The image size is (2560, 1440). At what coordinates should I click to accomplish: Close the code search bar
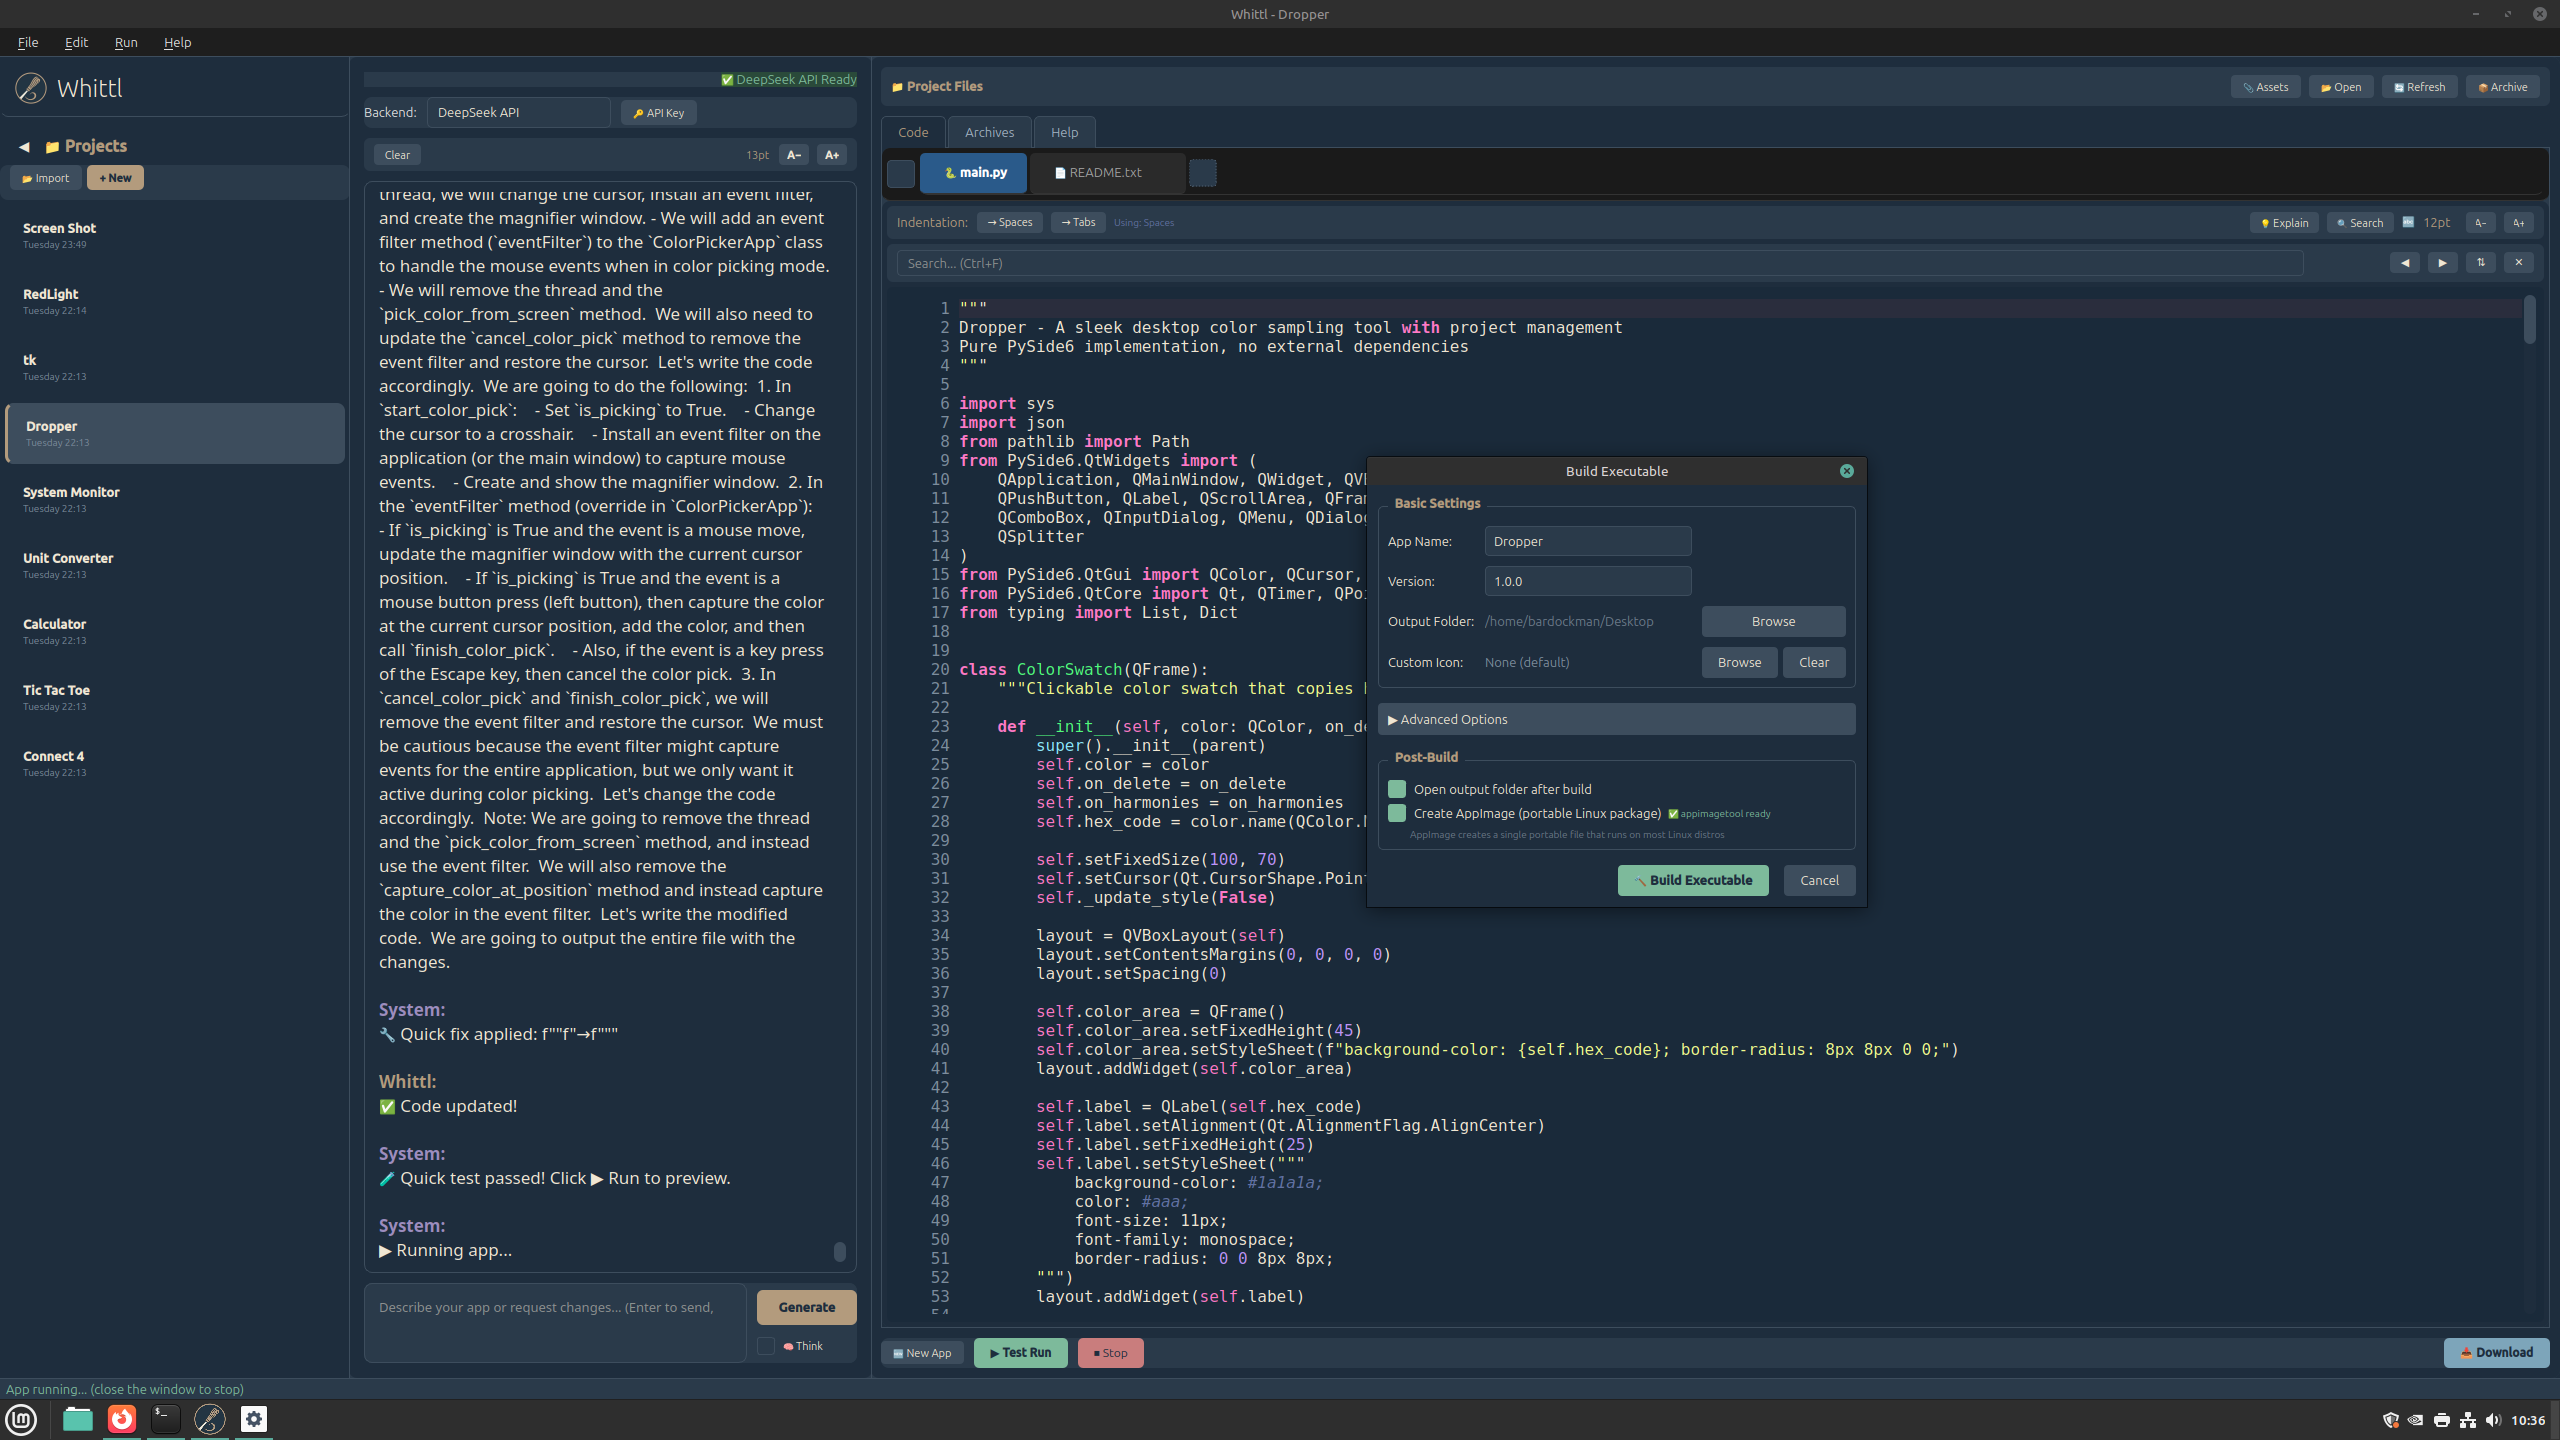[x=2519, y=263]
